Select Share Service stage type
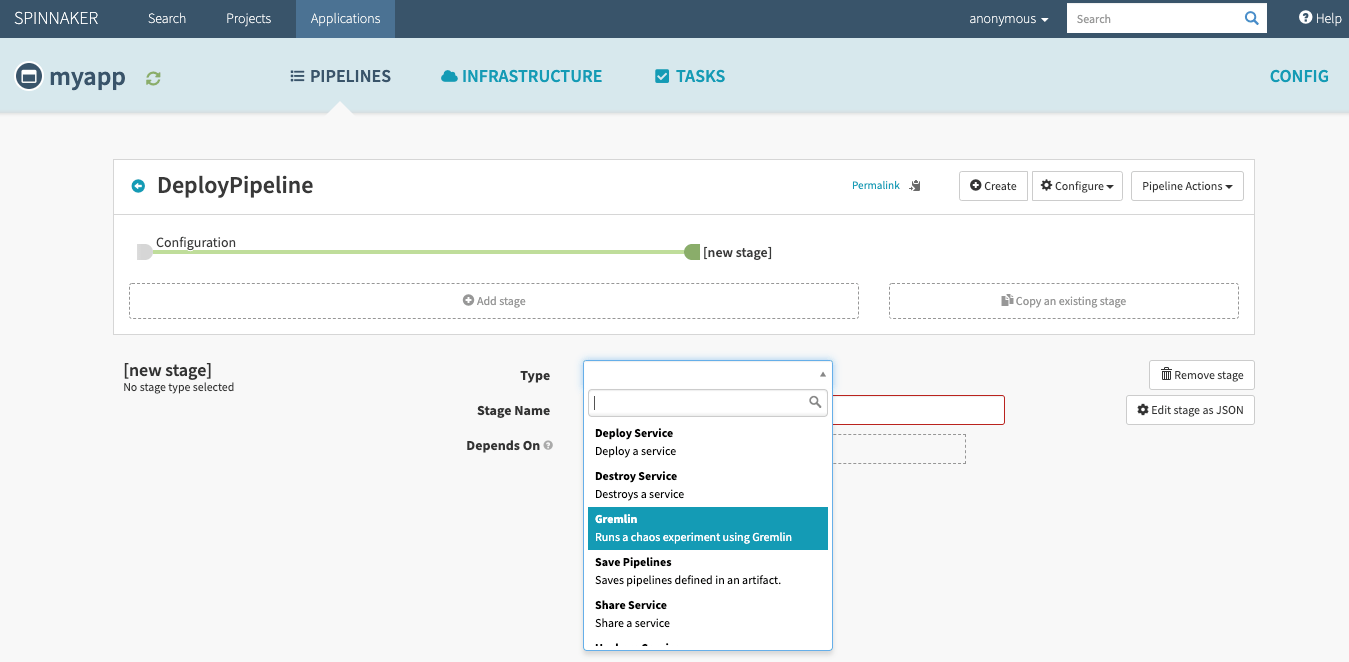The image size is (1349, 662). coord(708,614)
